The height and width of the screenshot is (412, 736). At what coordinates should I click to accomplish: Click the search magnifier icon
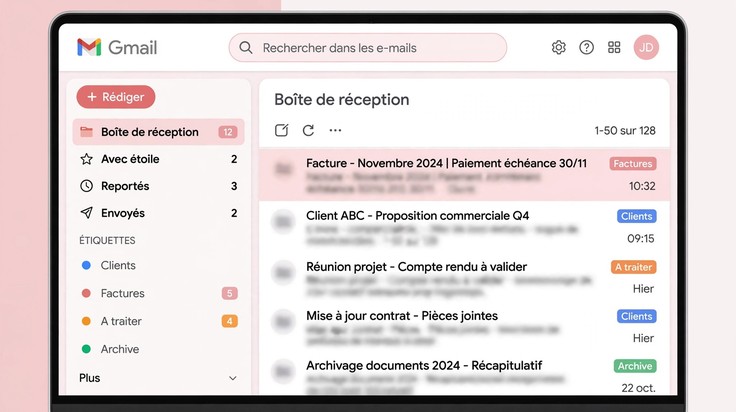(x=245, y=47)
